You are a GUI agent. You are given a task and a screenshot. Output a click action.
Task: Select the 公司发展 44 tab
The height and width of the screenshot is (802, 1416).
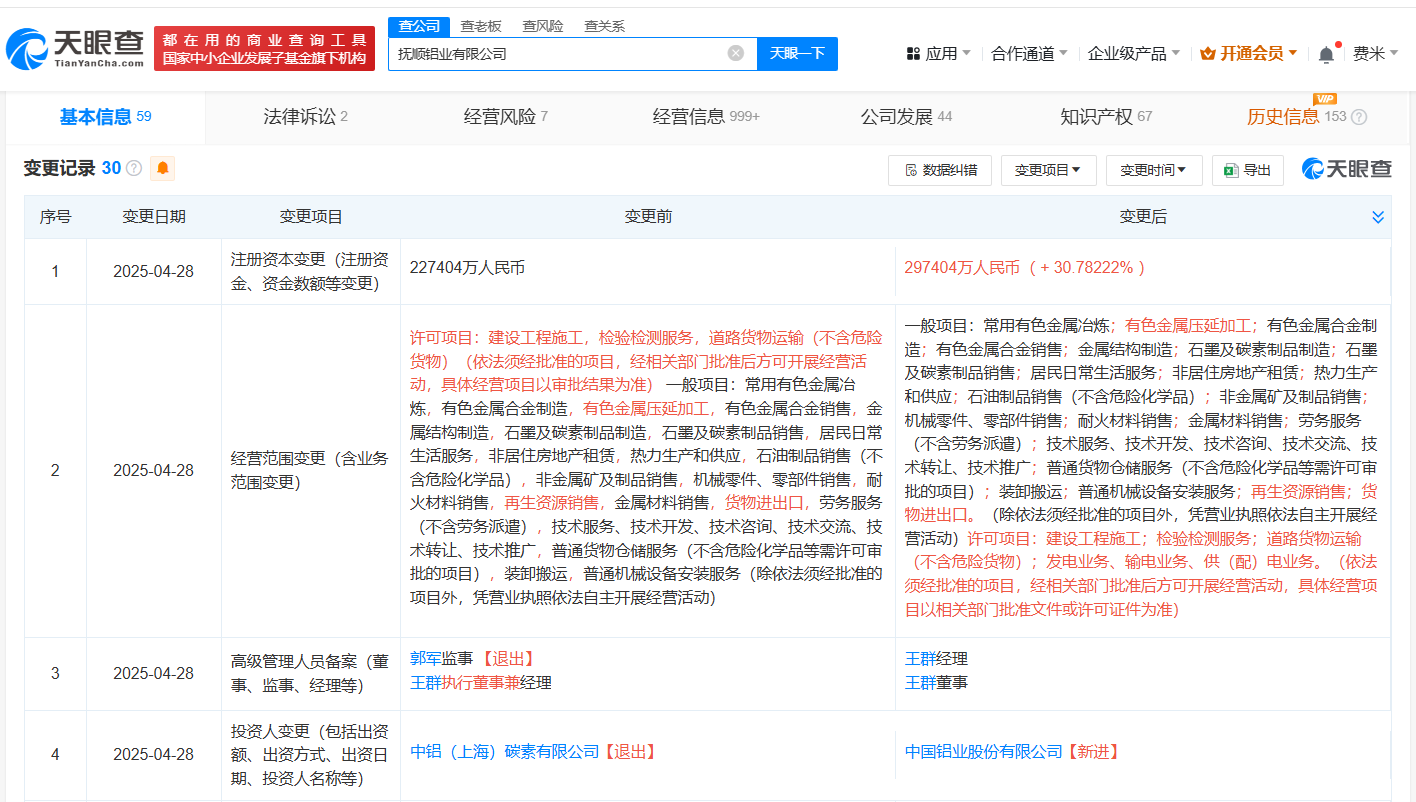906,117
